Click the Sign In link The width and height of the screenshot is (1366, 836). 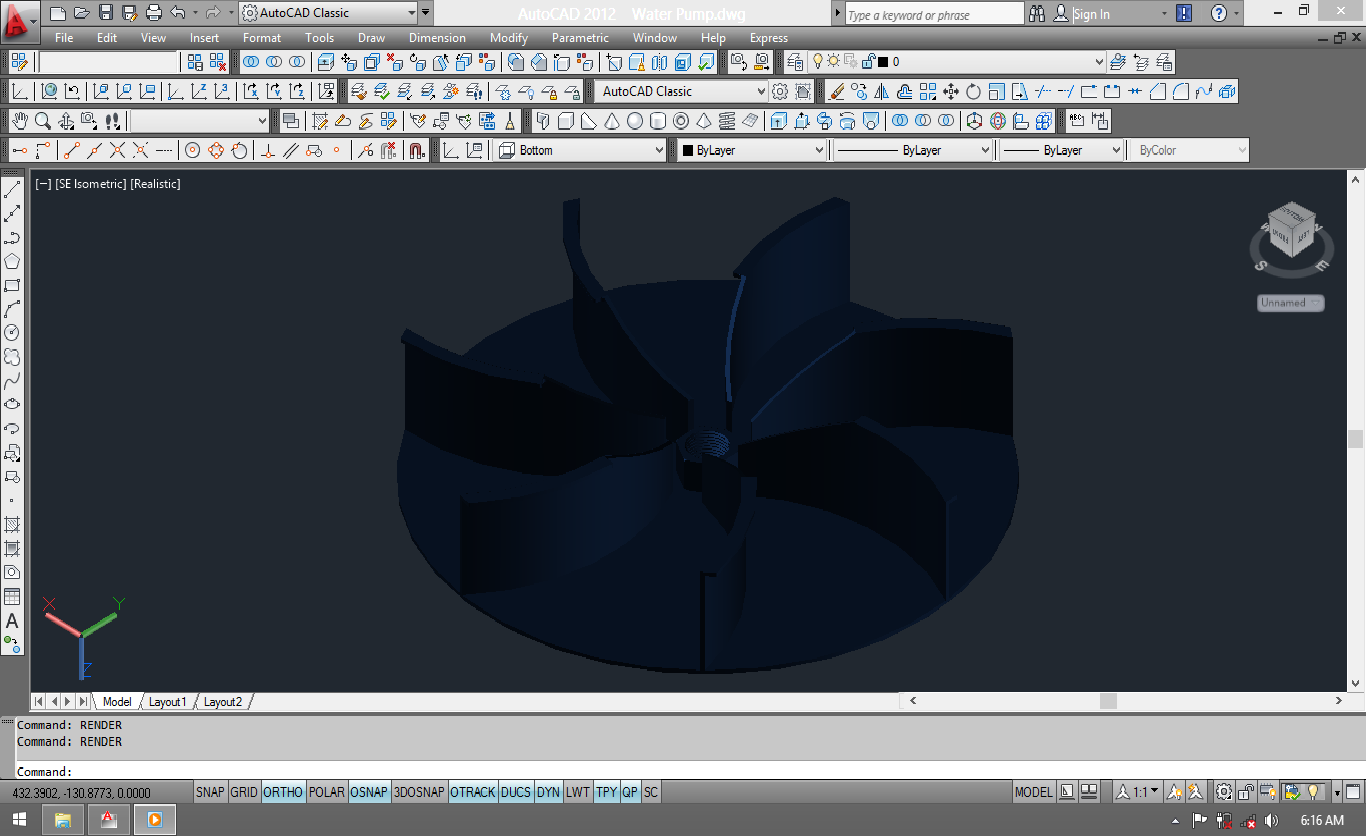(x=1091, y=14)
